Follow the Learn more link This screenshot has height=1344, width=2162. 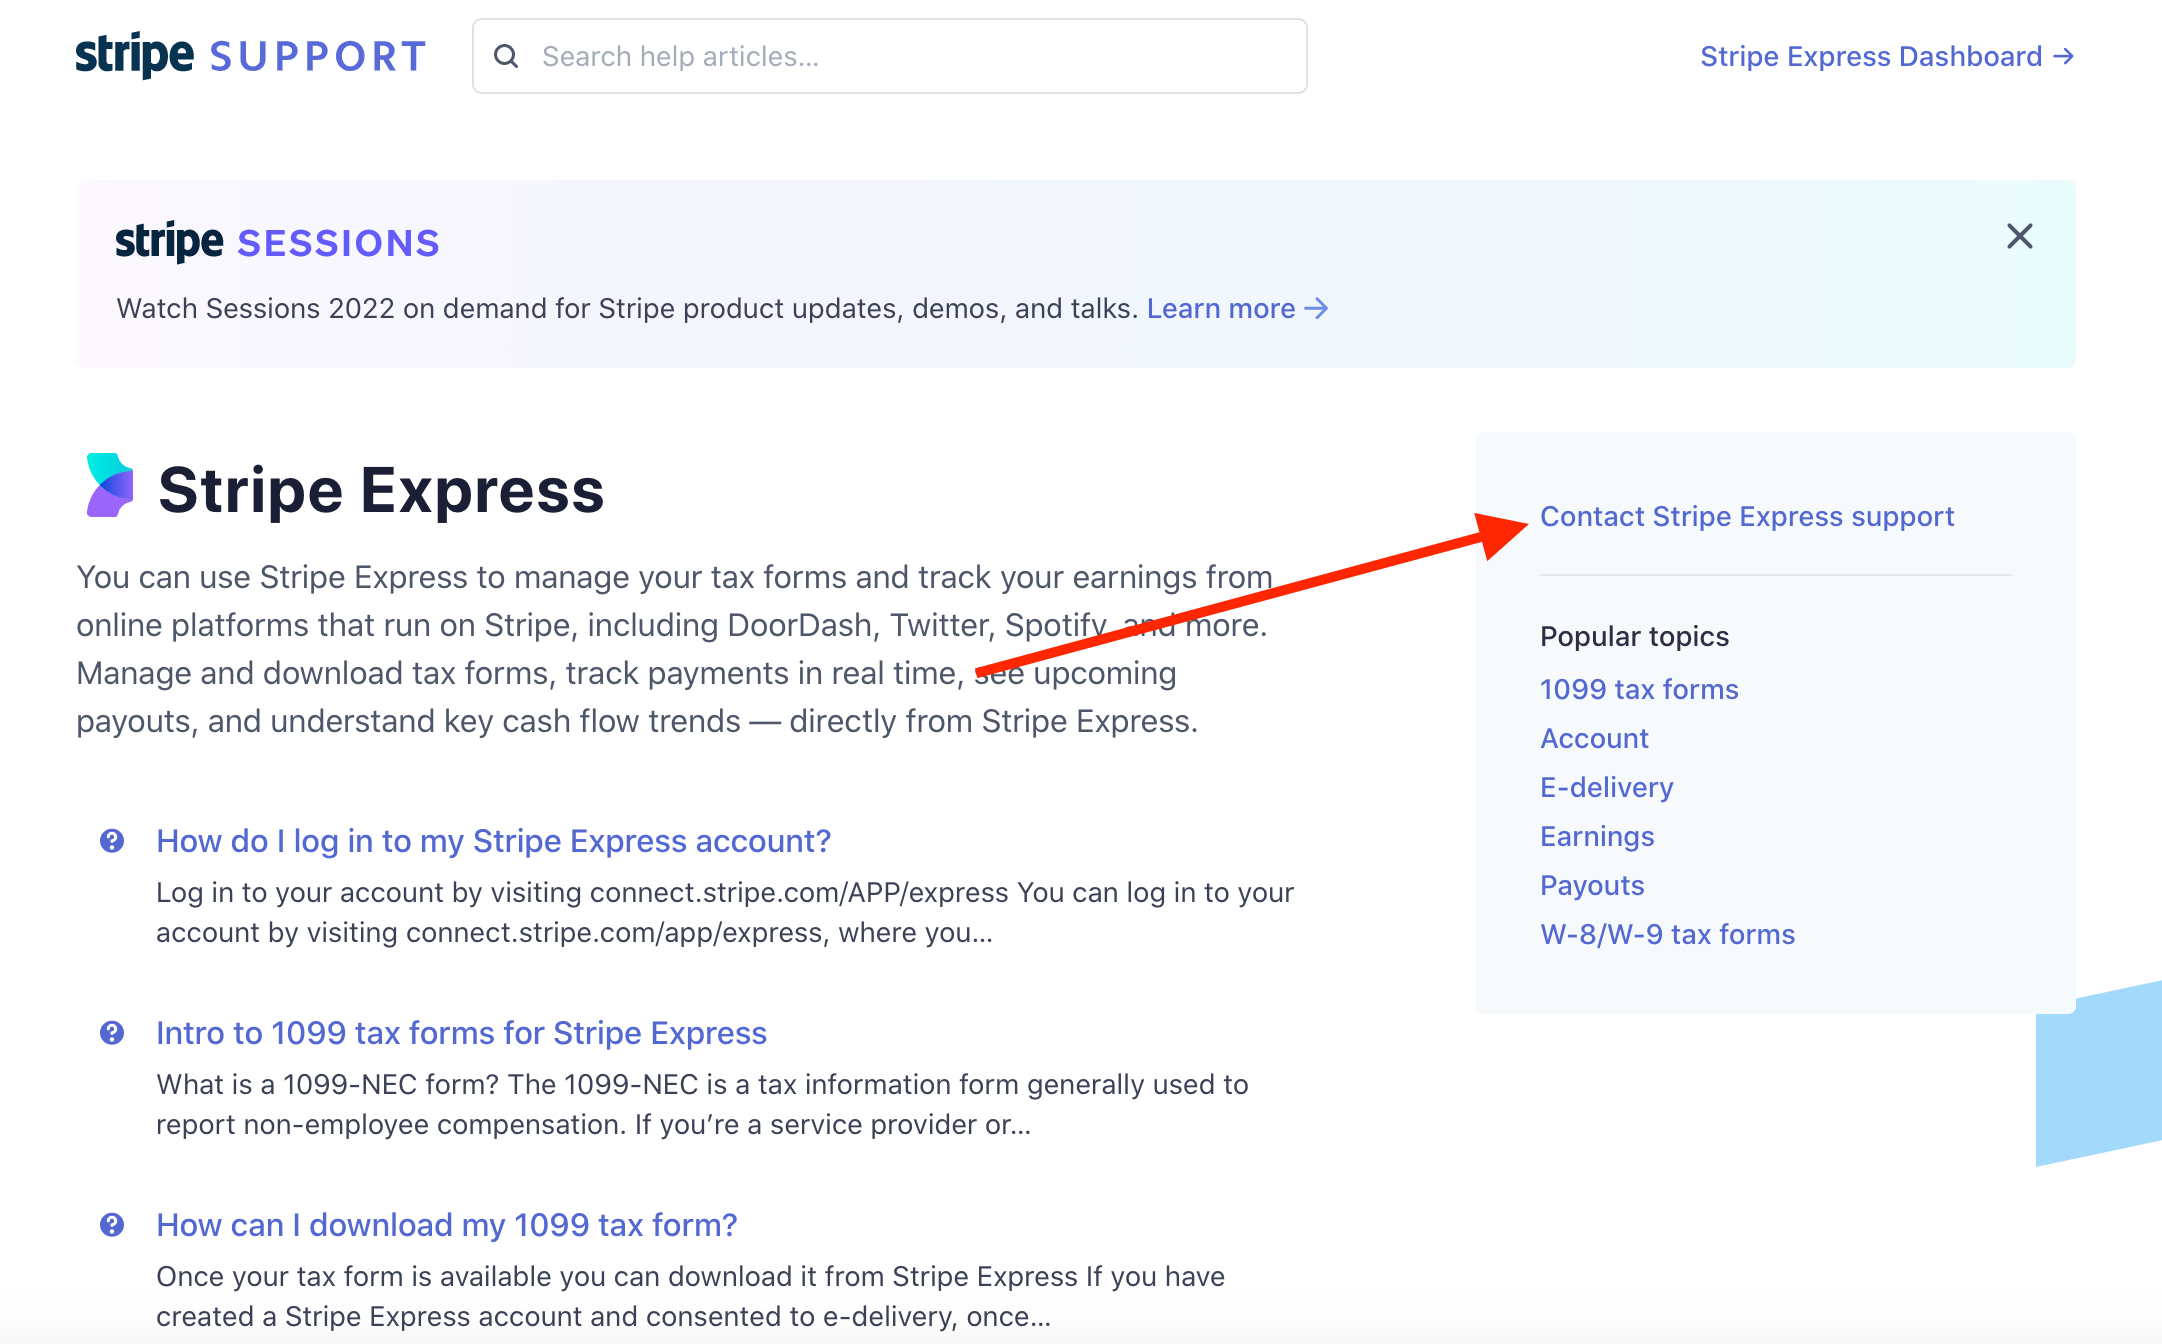[1237, 308]
